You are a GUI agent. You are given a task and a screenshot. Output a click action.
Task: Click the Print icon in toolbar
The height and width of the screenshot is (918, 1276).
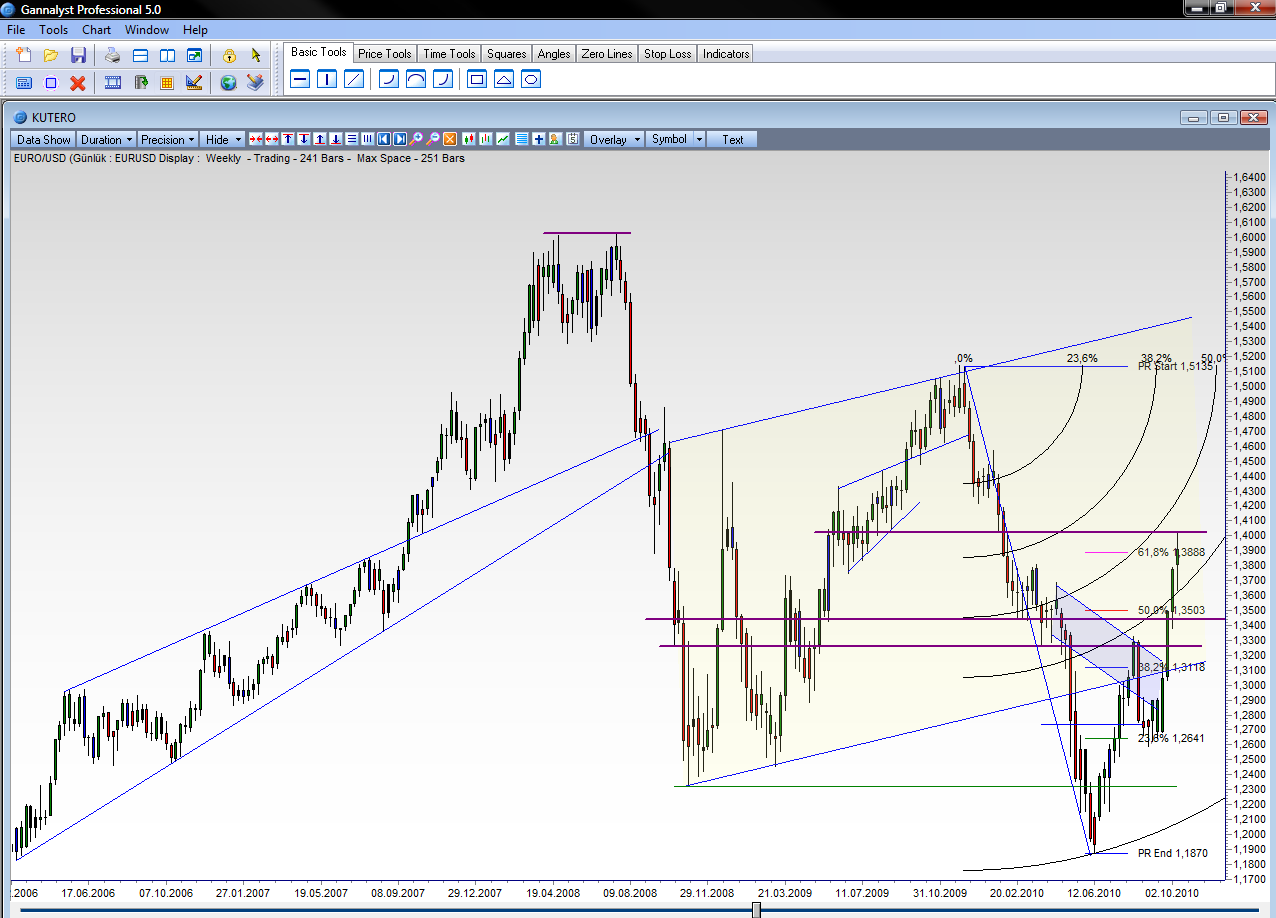(x=113, y=55)
